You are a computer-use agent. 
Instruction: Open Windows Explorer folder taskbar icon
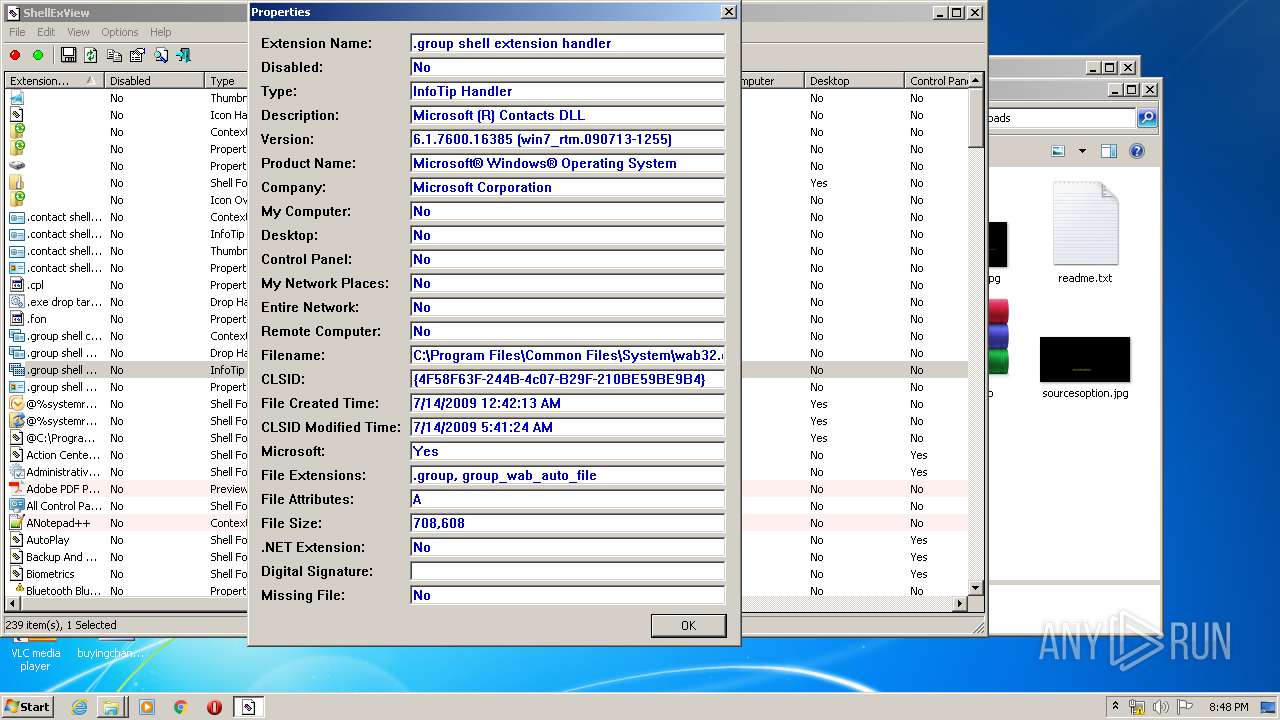tap(111, 707)
